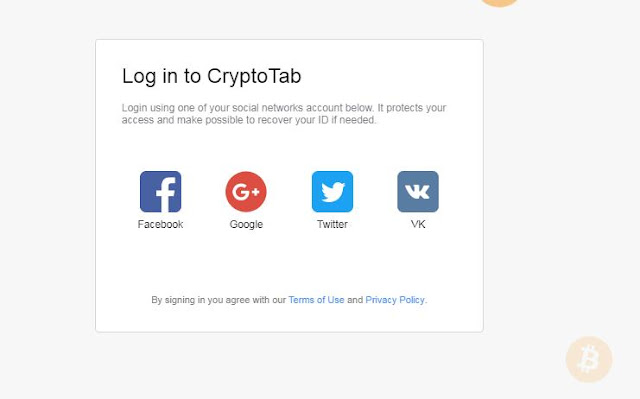Sign in via the Twitter bird icon

pos(332,191)
